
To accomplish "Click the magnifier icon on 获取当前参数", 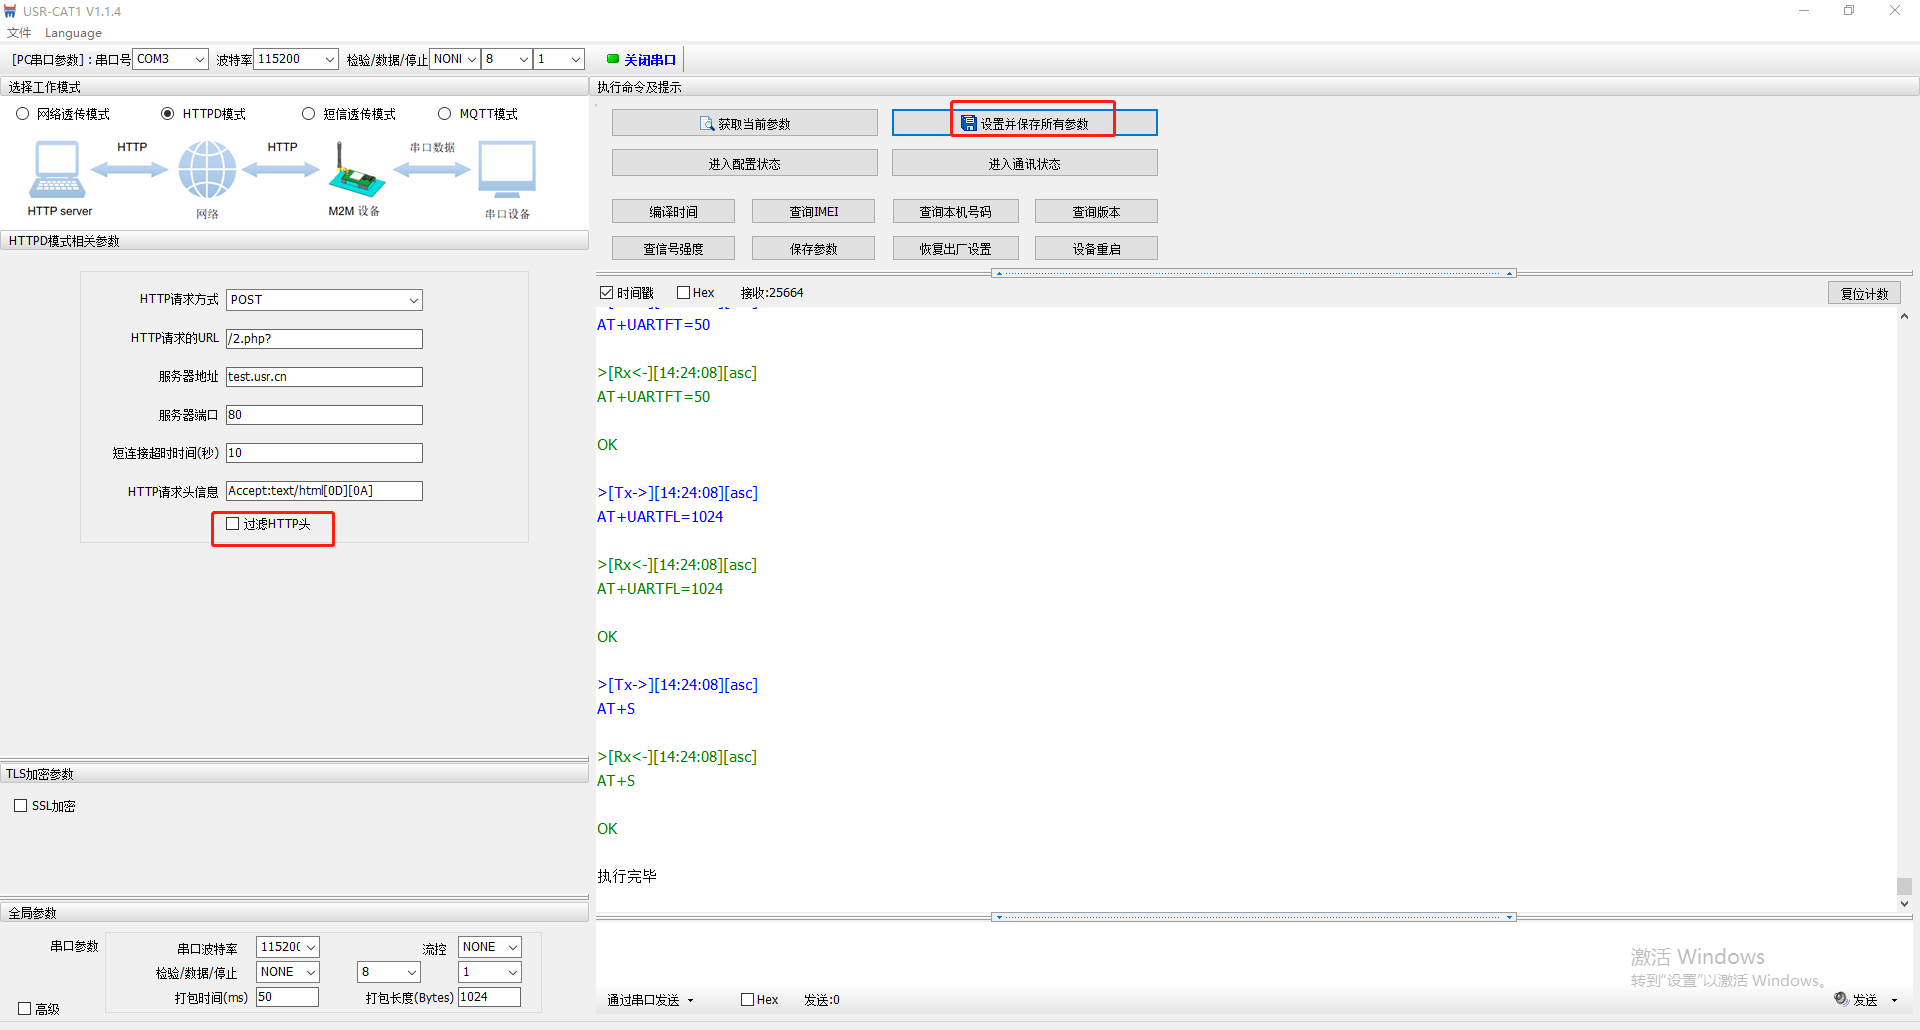I will click(x=707, y=124).
